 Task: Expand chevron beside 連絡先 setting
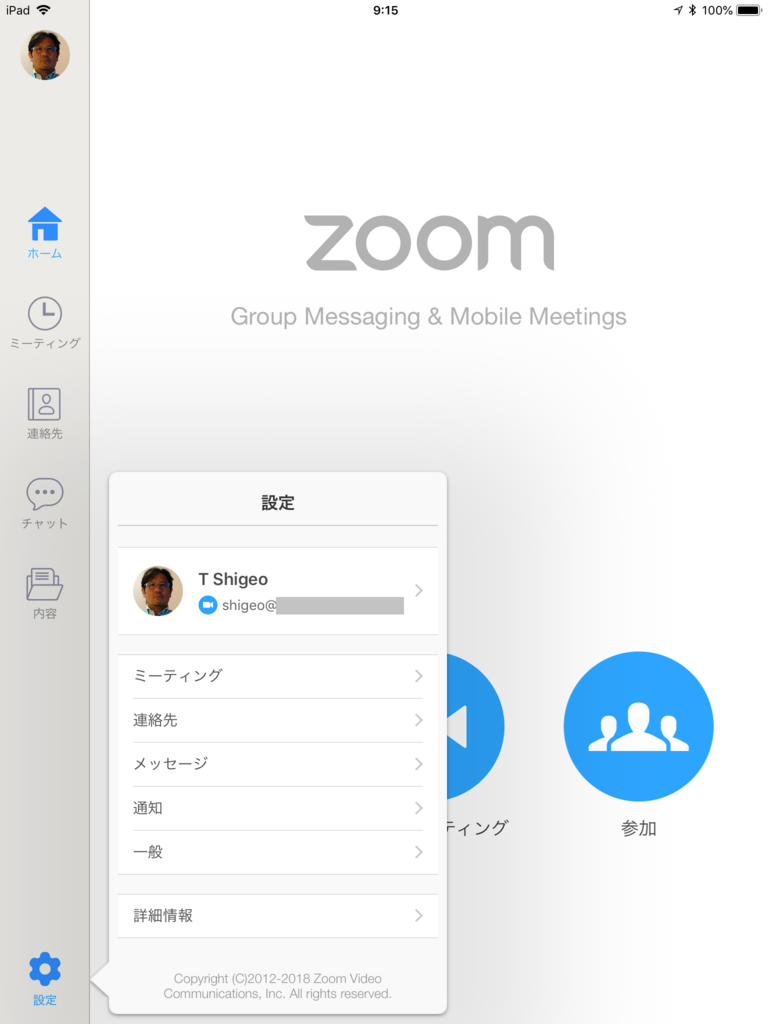419,720
